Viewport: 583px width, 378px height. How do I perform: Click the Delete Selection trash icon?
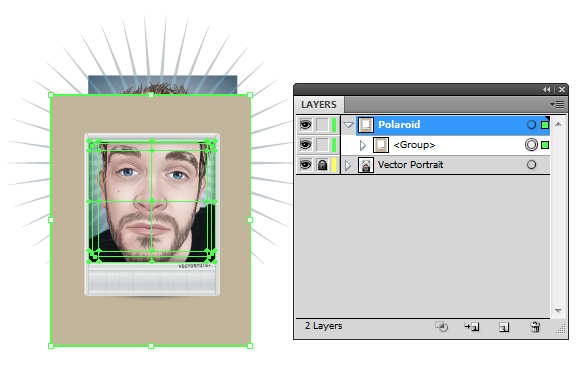535,327
